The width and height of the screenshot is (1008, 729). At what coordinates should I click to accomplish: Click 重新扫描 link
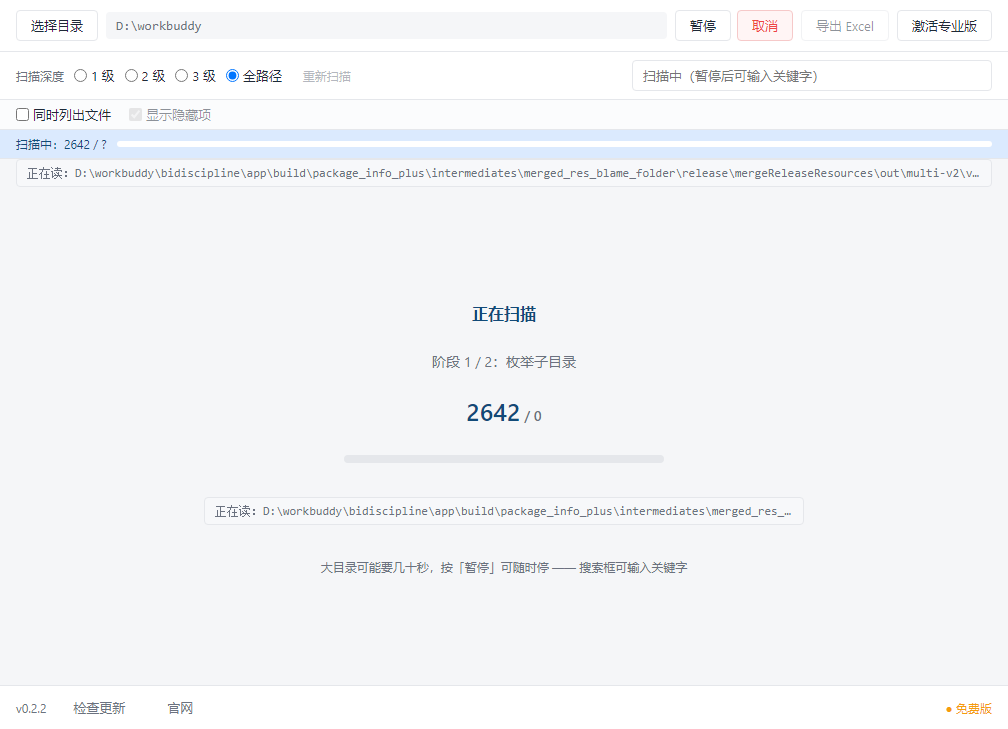click(x=327, y=76)
